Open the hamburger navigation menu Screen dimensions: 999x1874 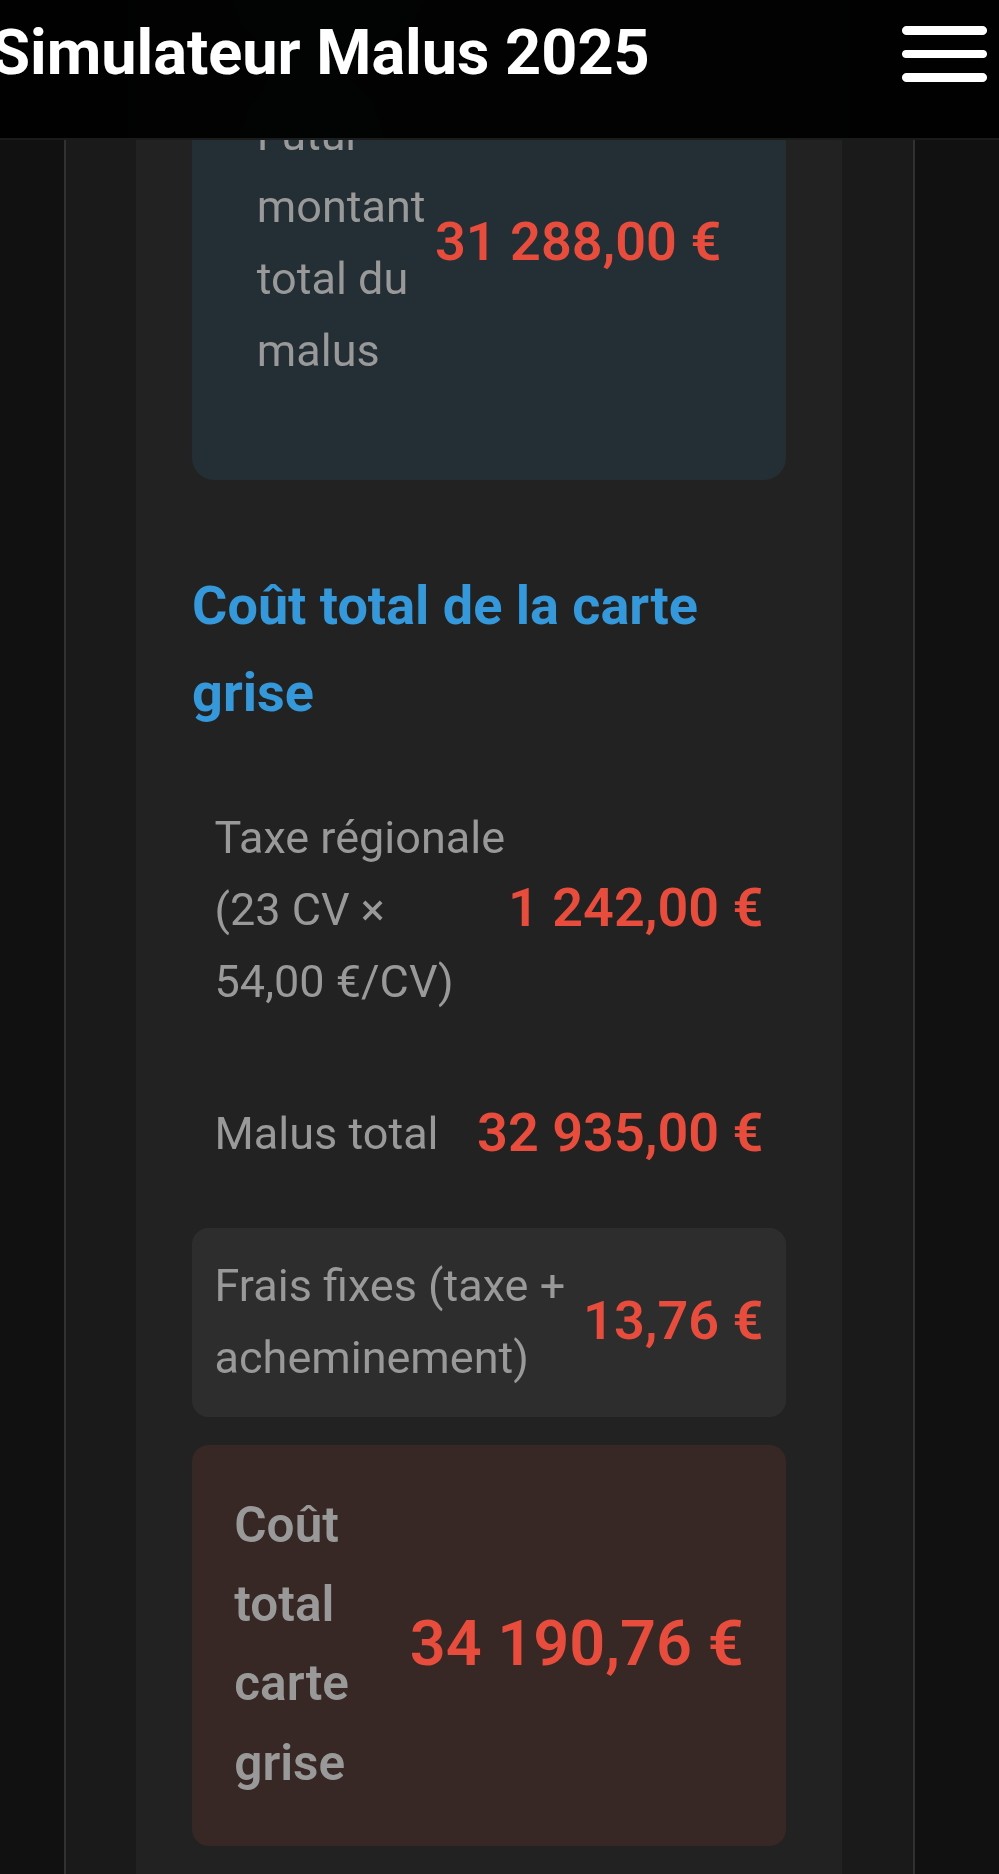[x=943, y=54]
